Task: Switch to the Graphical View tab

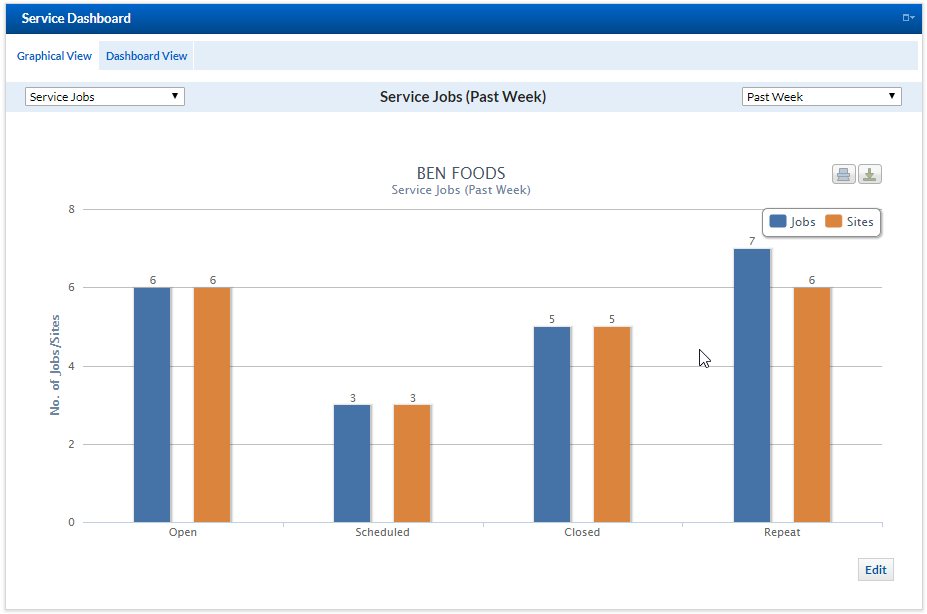Action: pyautogui.click(x=54, y=56)
